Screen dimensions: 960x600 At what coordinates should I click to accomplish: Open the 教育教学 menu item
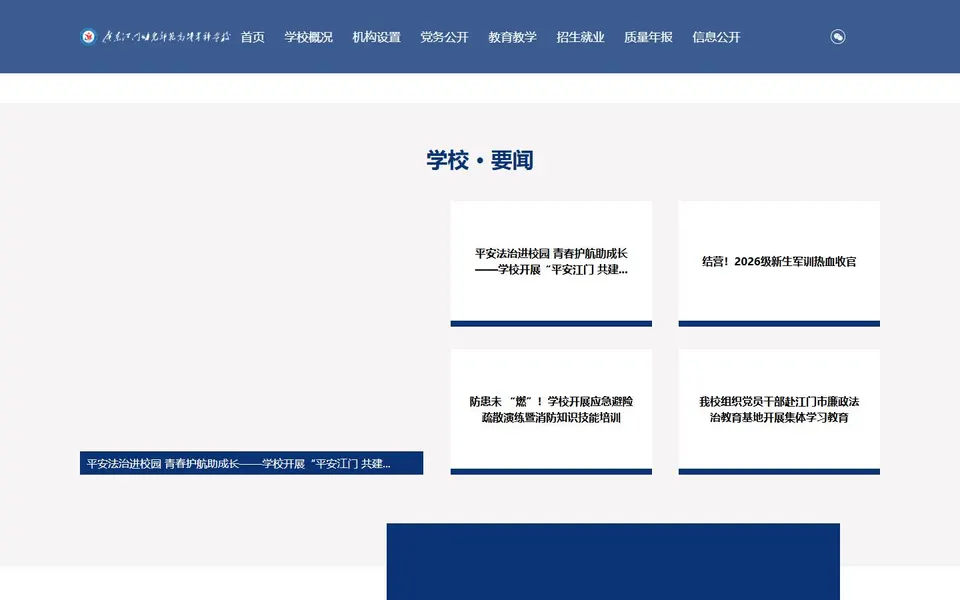tap(512, 37)
